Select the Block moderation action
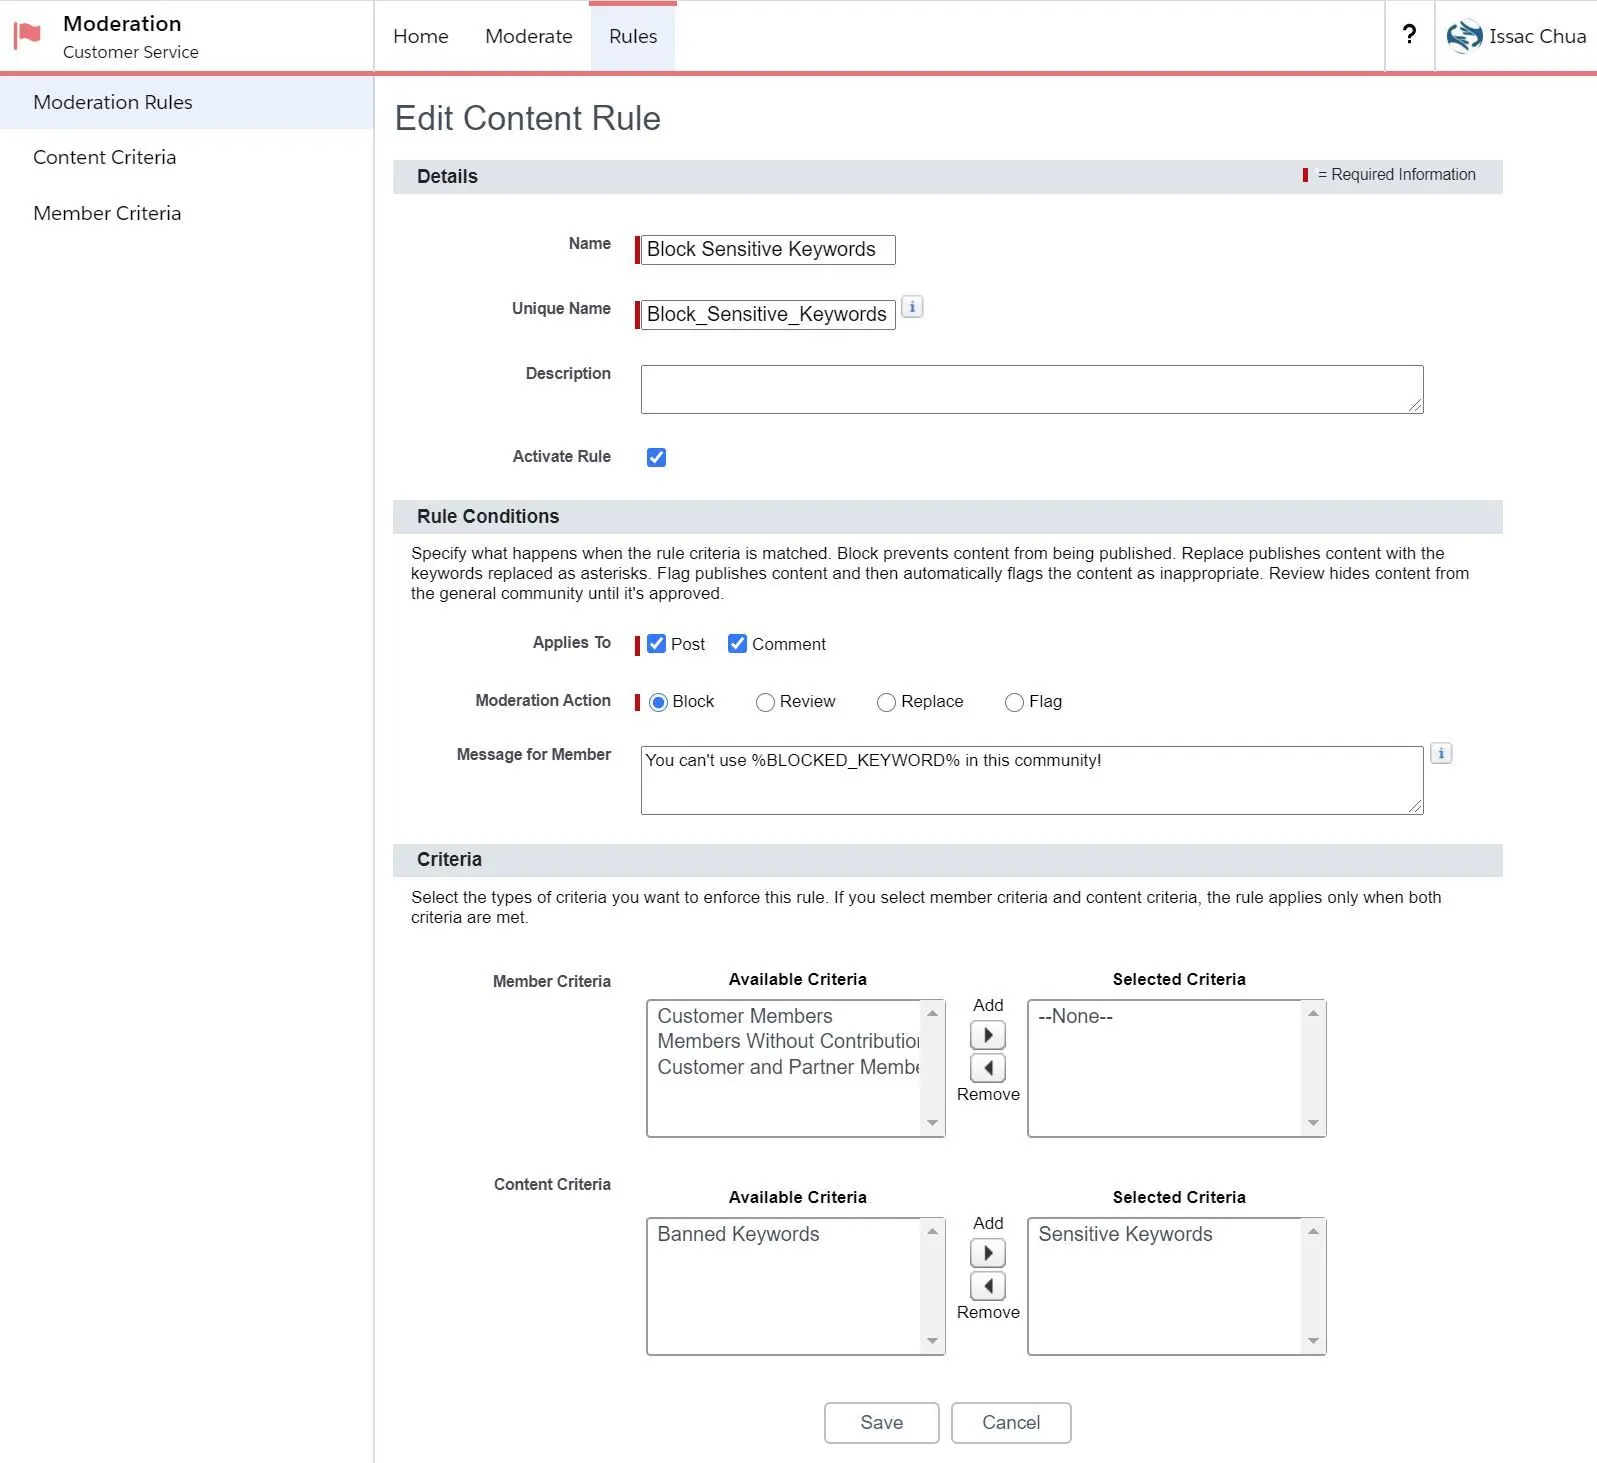This screenshot has width=1597, height=1463. pyautogui.click(x=658, y=702)
